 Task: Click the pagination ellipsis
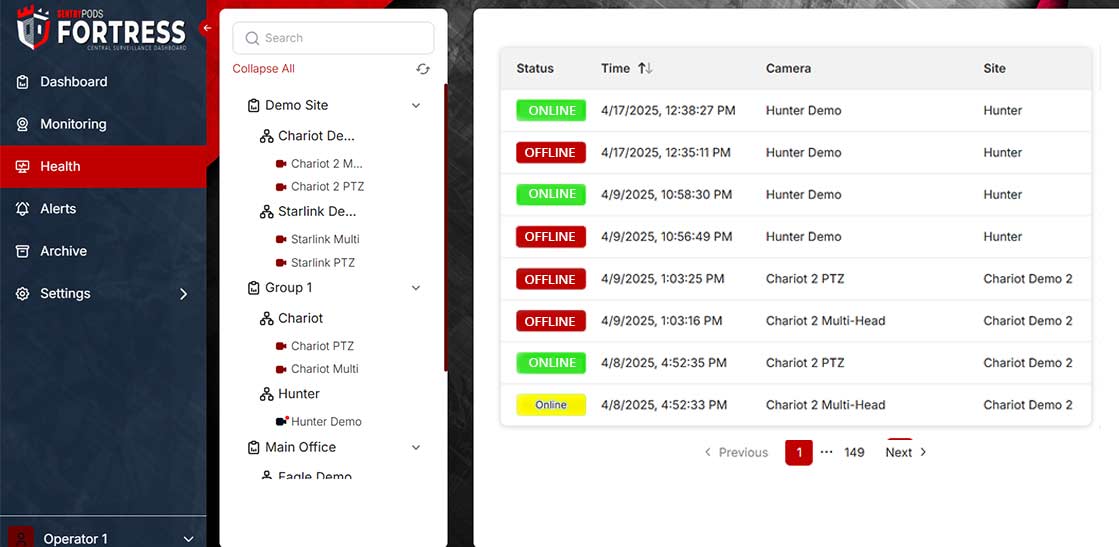826,453
